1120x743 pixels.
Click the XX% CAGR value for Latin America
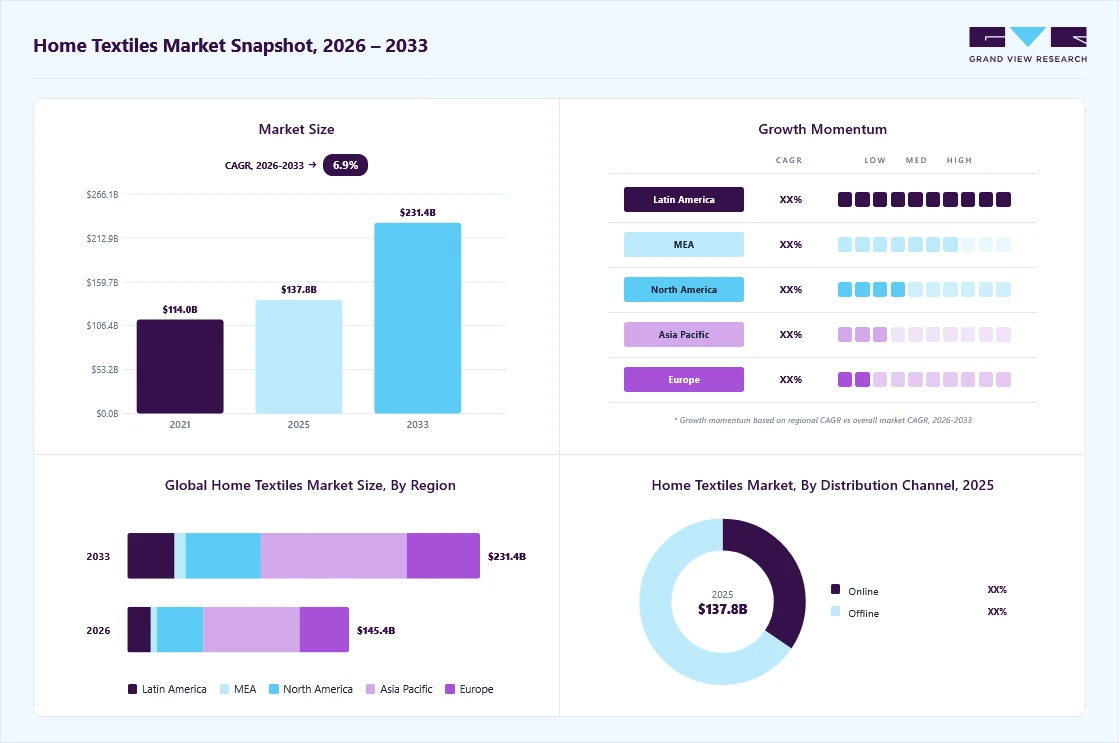coord(791,199)
